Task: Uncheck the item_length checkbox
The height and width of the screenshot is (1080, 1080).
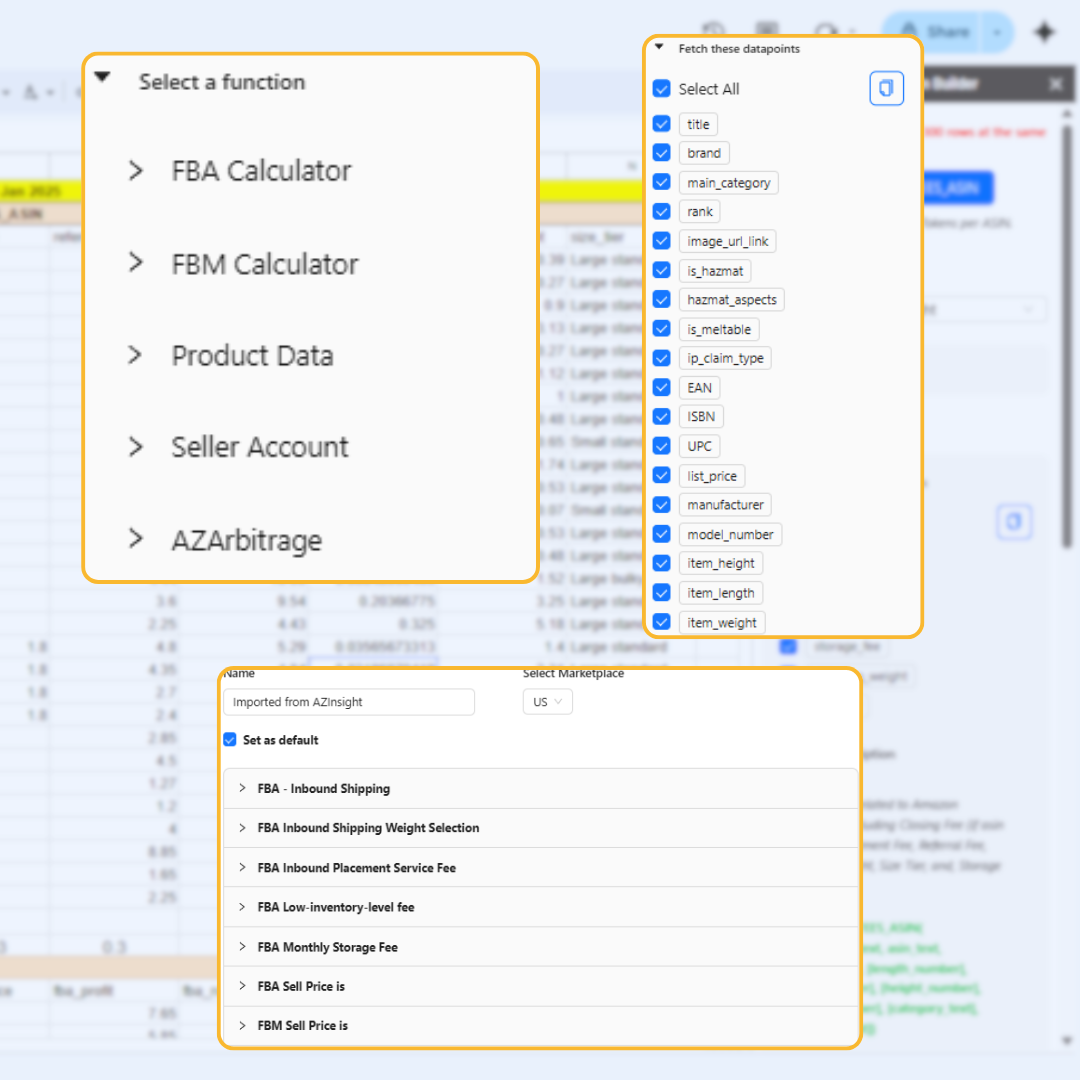Action: point(661,593)
